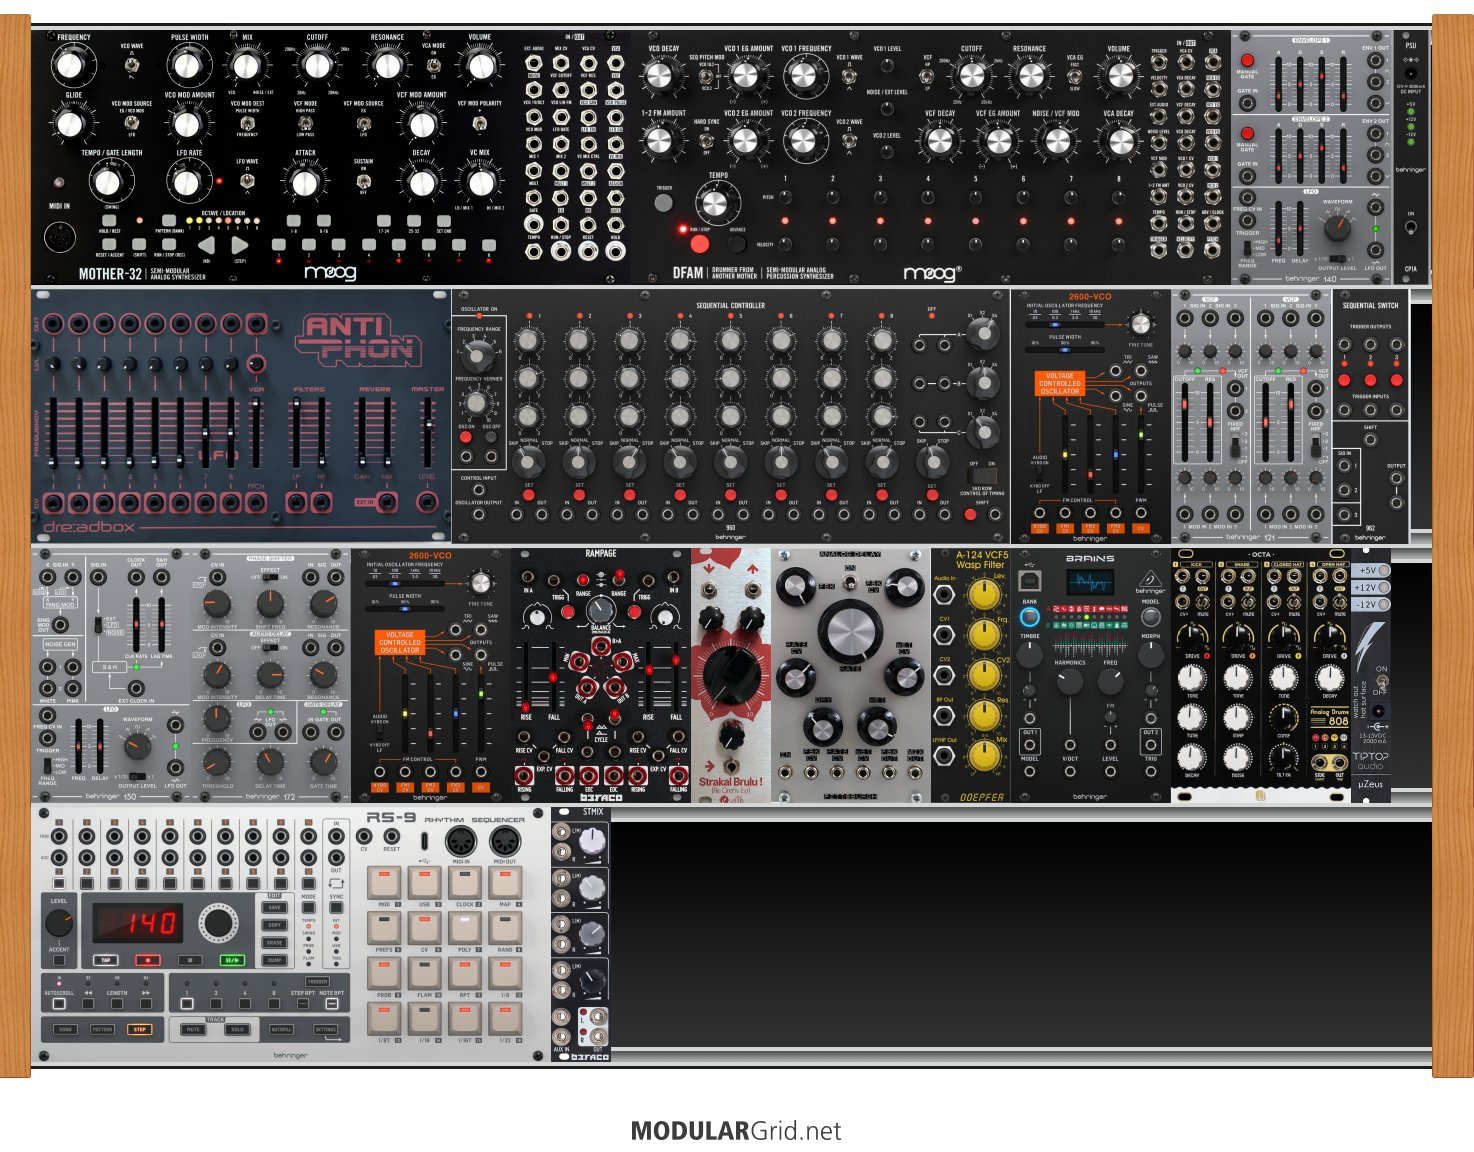
Task: Click the Glide knob on Mother-32
Action: click(70, 123)
